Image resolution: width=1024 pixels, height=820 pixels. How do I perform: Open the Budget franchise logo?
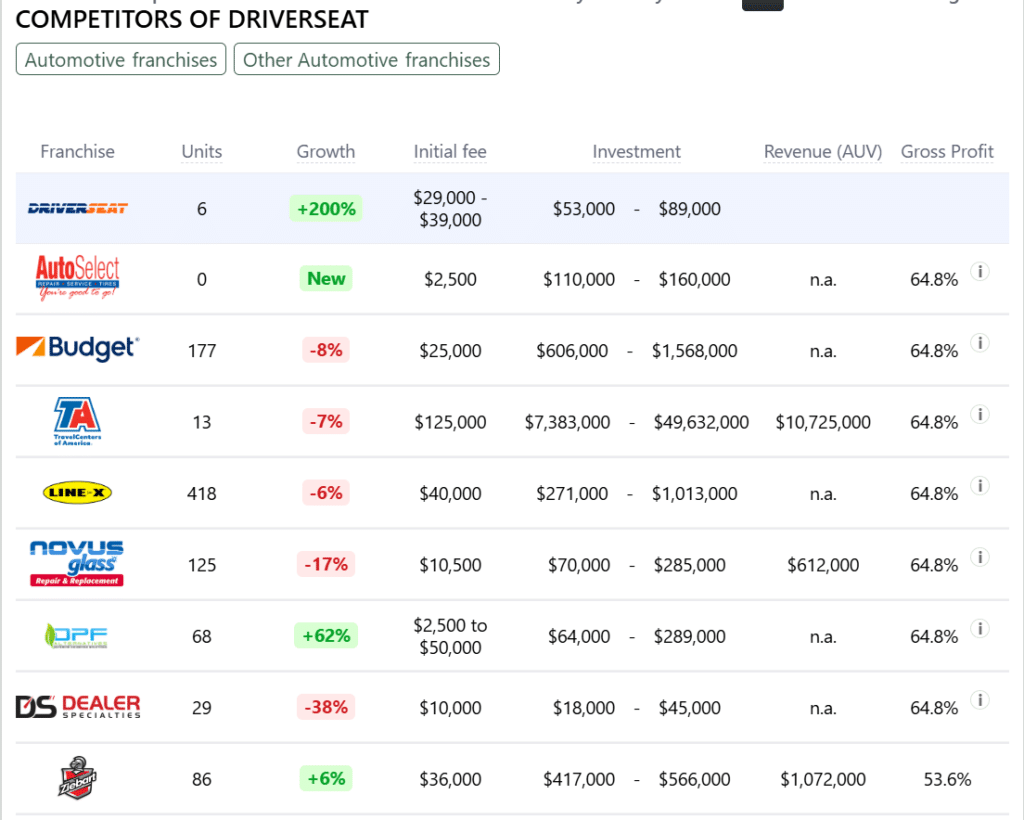[x=78, y=348]
